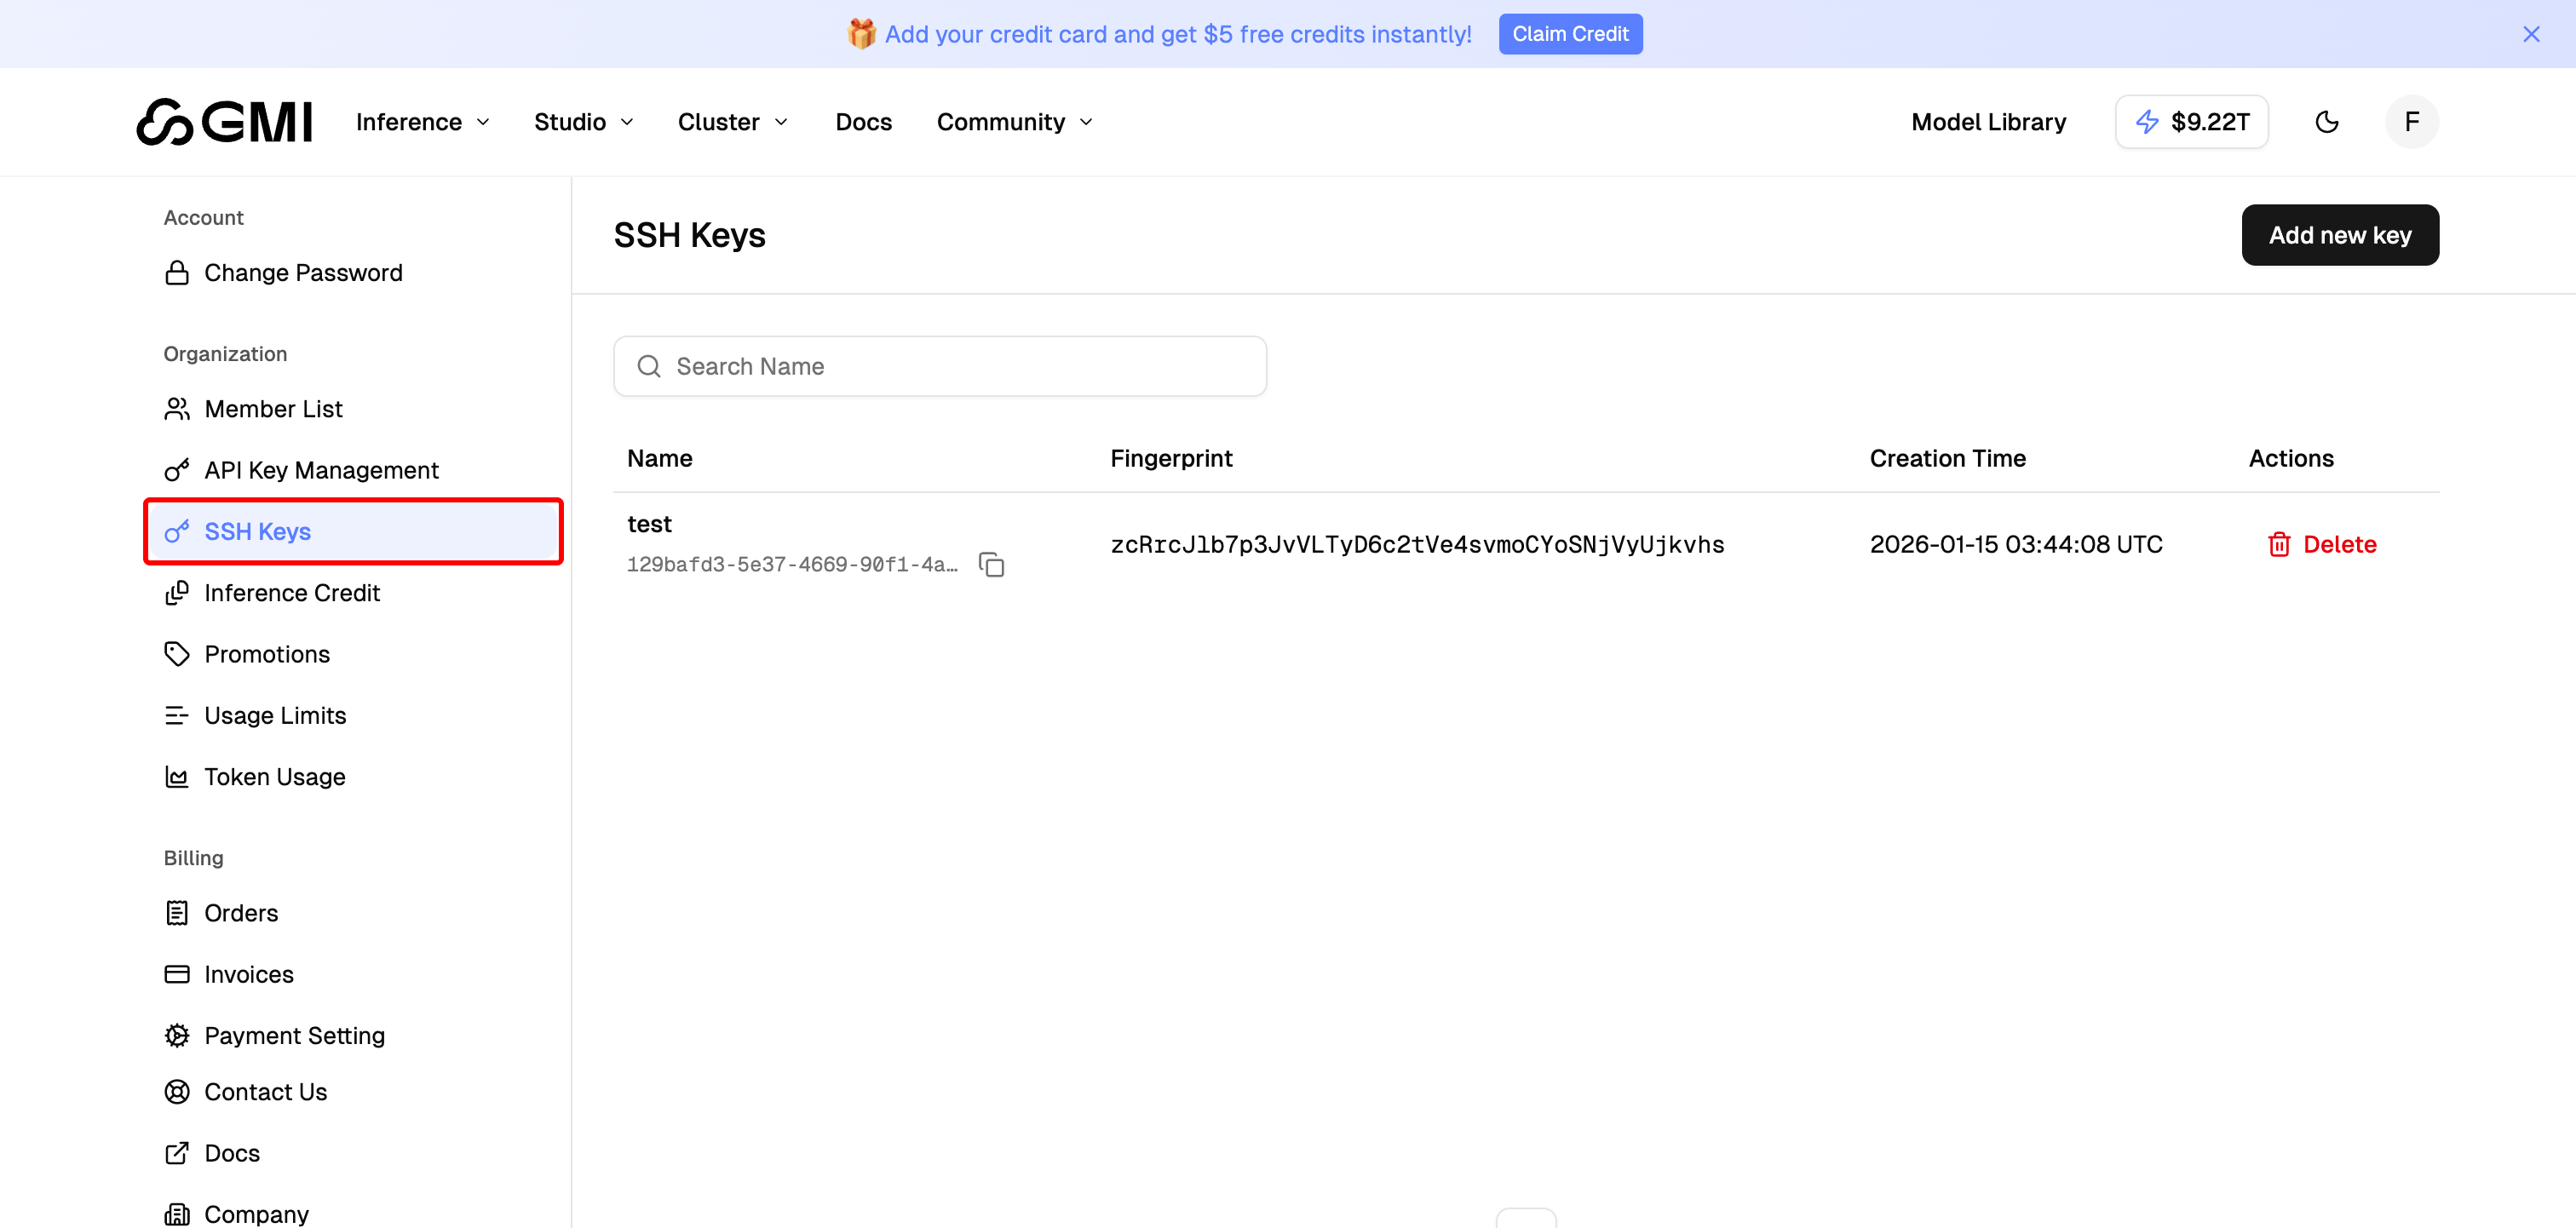Click the creation time 2026-01-15 03:44:08 UTC
The width and height of the screenshot is (2576, 1228).
pyautogui.click(x=2016, y=545)
